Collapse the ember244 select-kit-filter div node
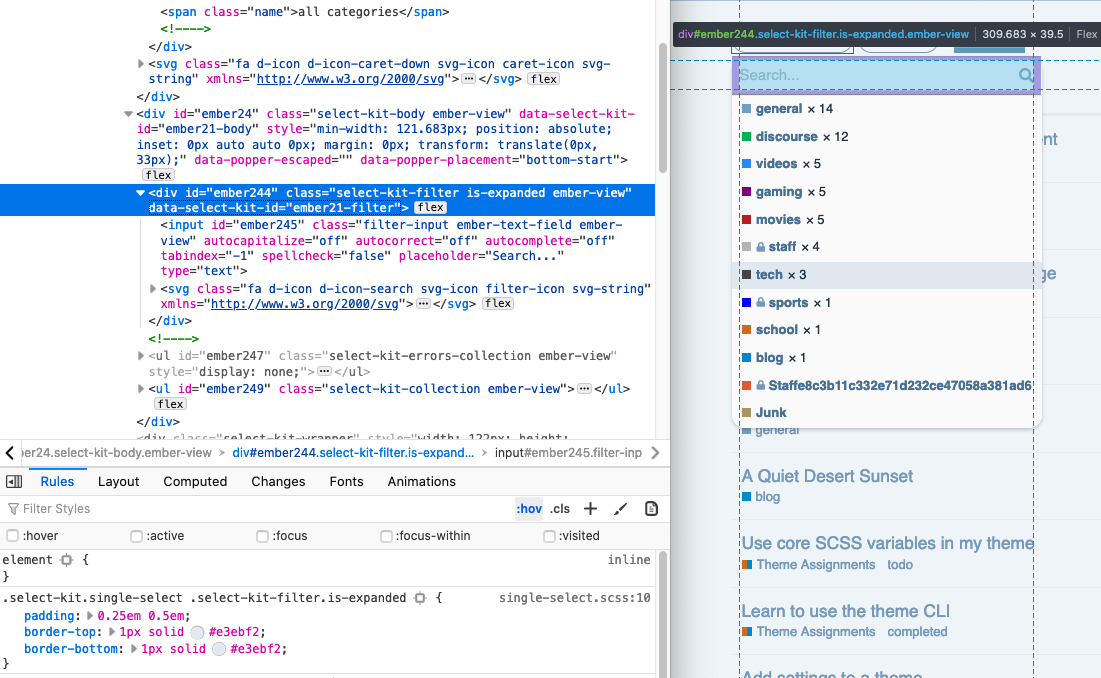This screenshot has height=678, width=1101. [x=140, y=193]
